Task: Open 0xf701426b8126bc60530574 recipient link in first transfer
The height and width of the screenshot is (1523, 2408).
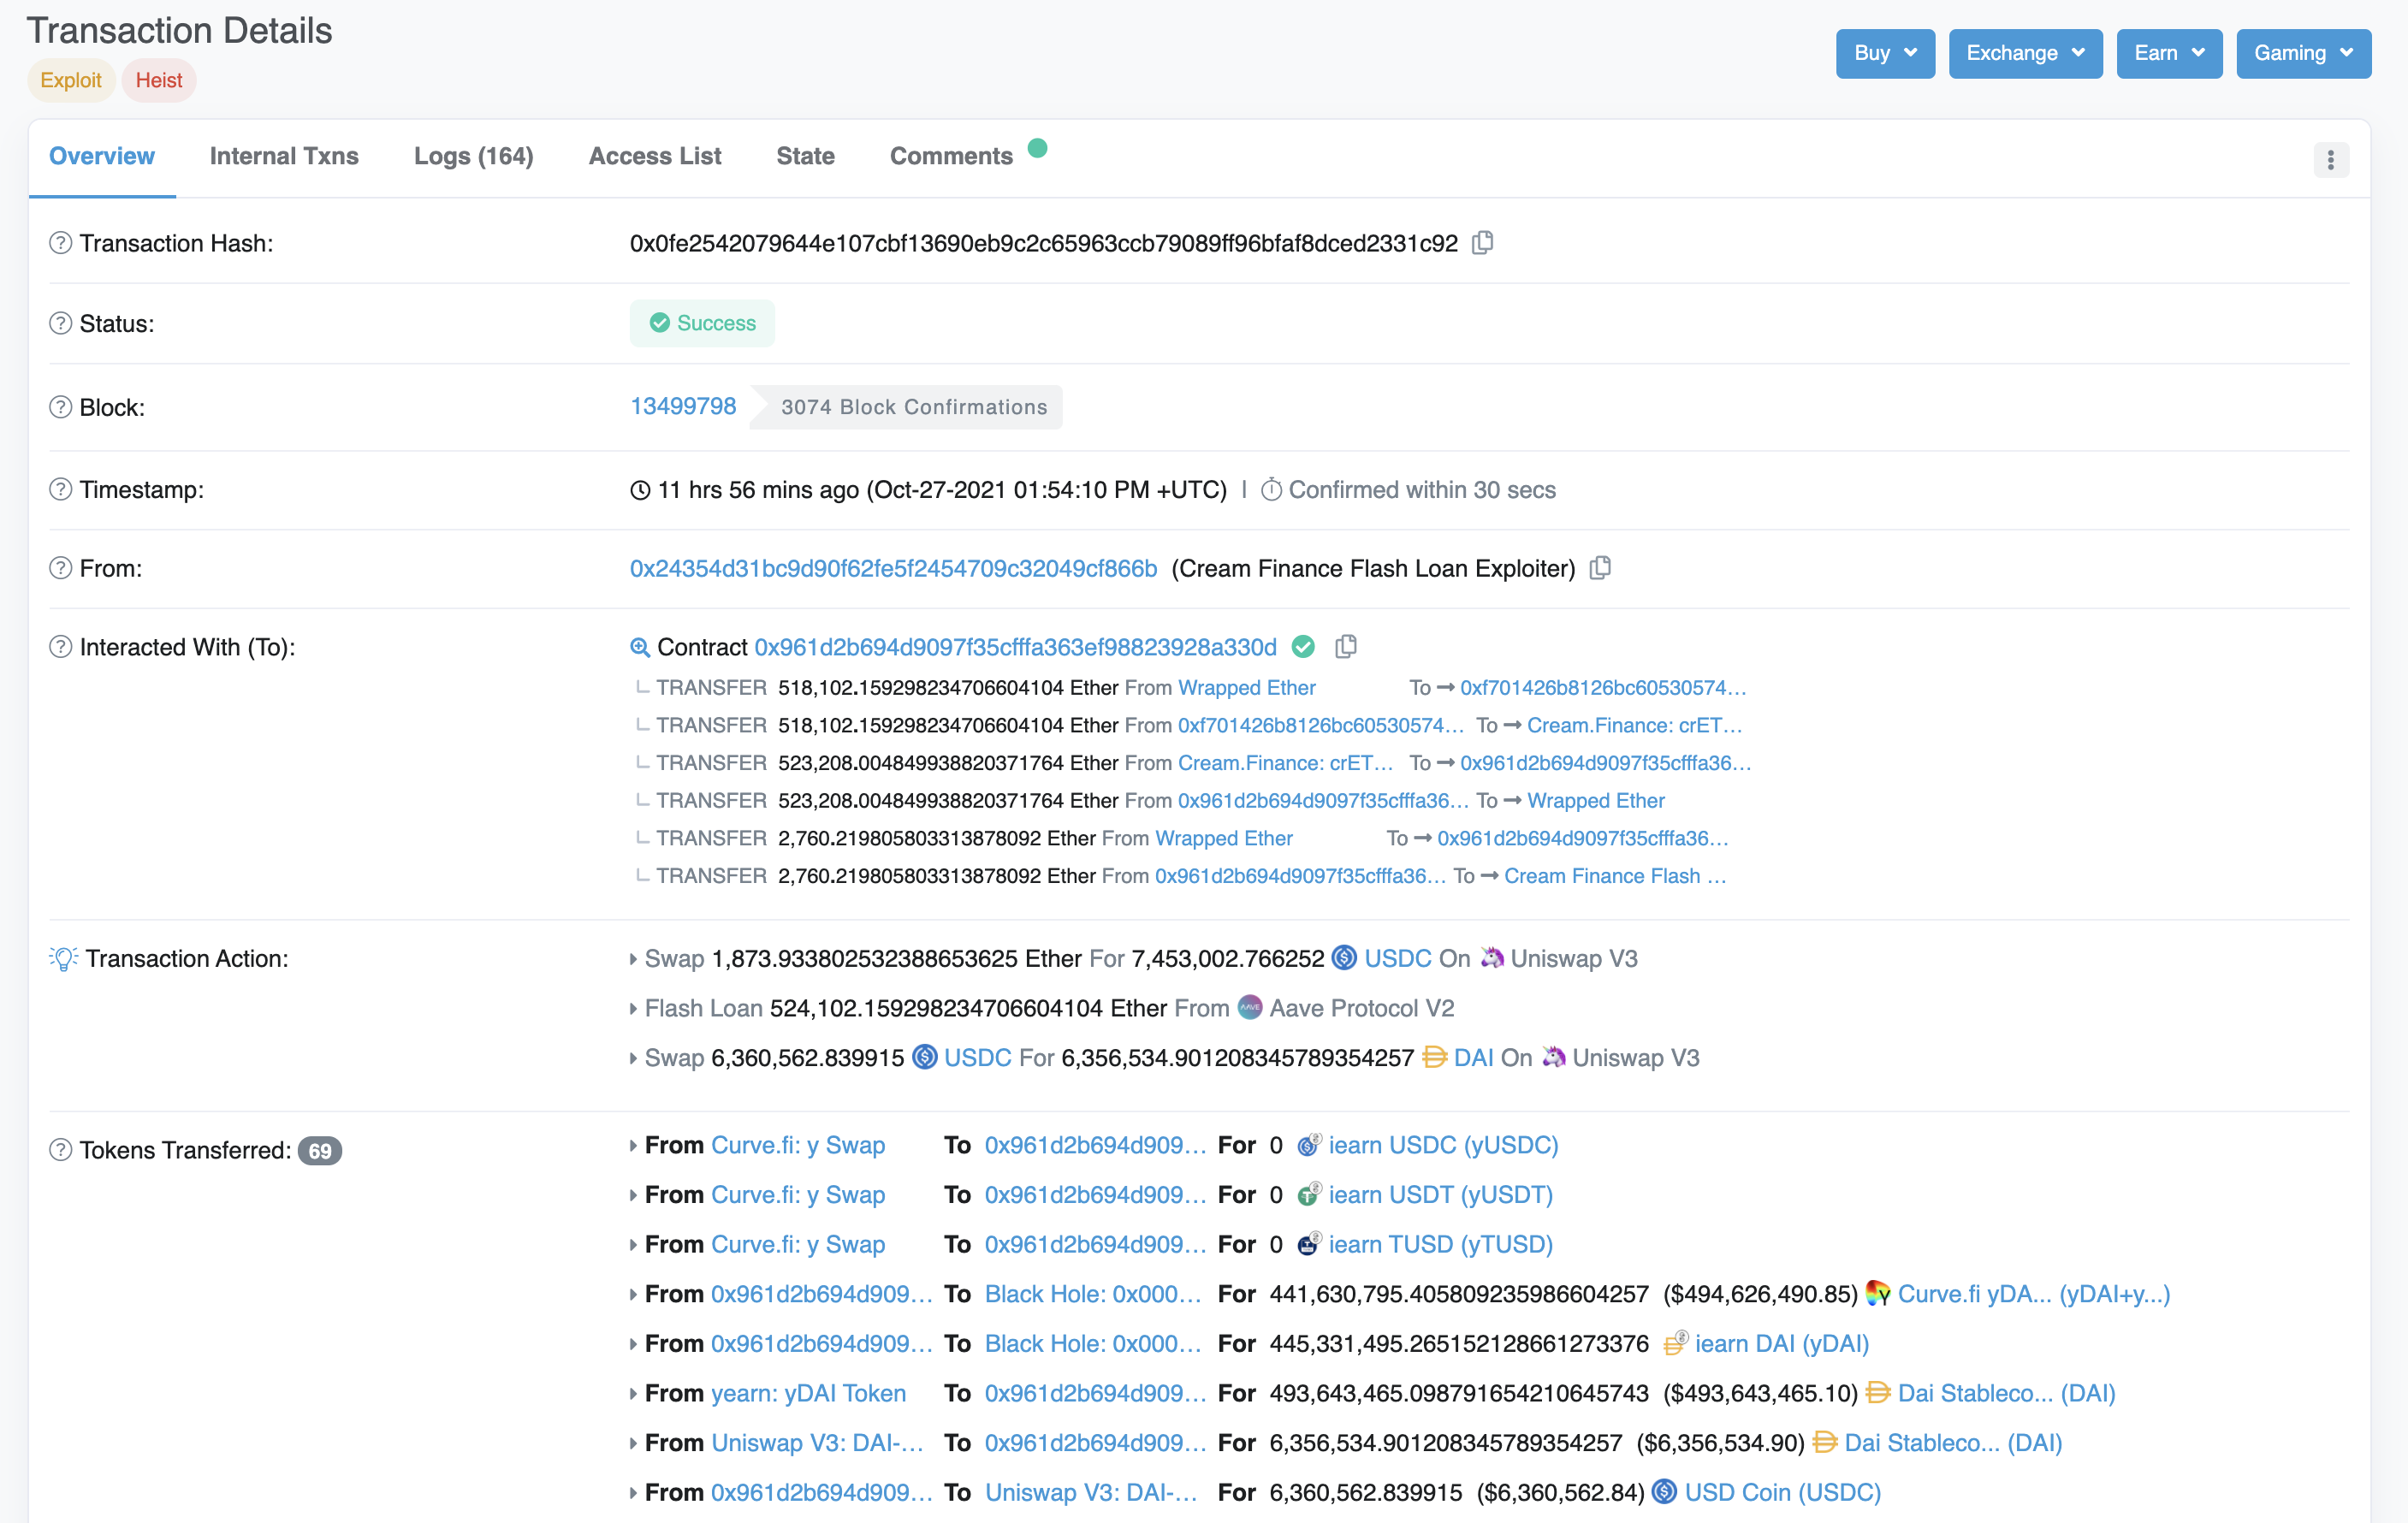Action: tap(1603, 687)
